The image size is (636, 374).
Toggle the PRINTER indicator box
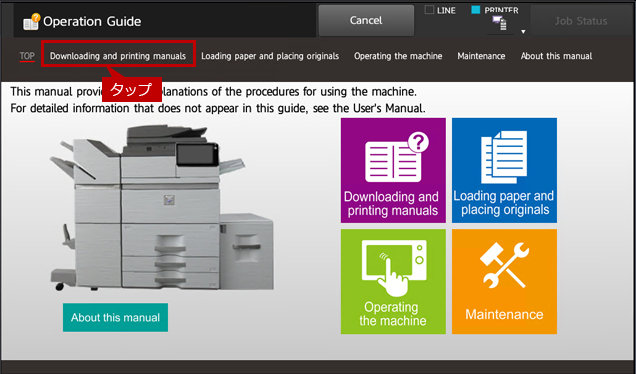[476, 10]
